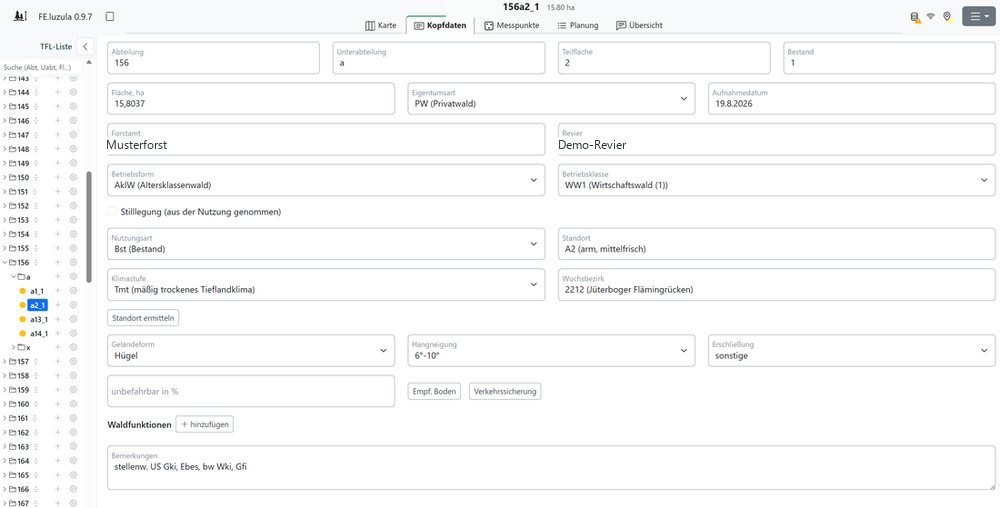Click the Suche (Abt, Uabt, Fl...) search field
The height and width of the screenshot is (508, 1000).
(42, 67)
